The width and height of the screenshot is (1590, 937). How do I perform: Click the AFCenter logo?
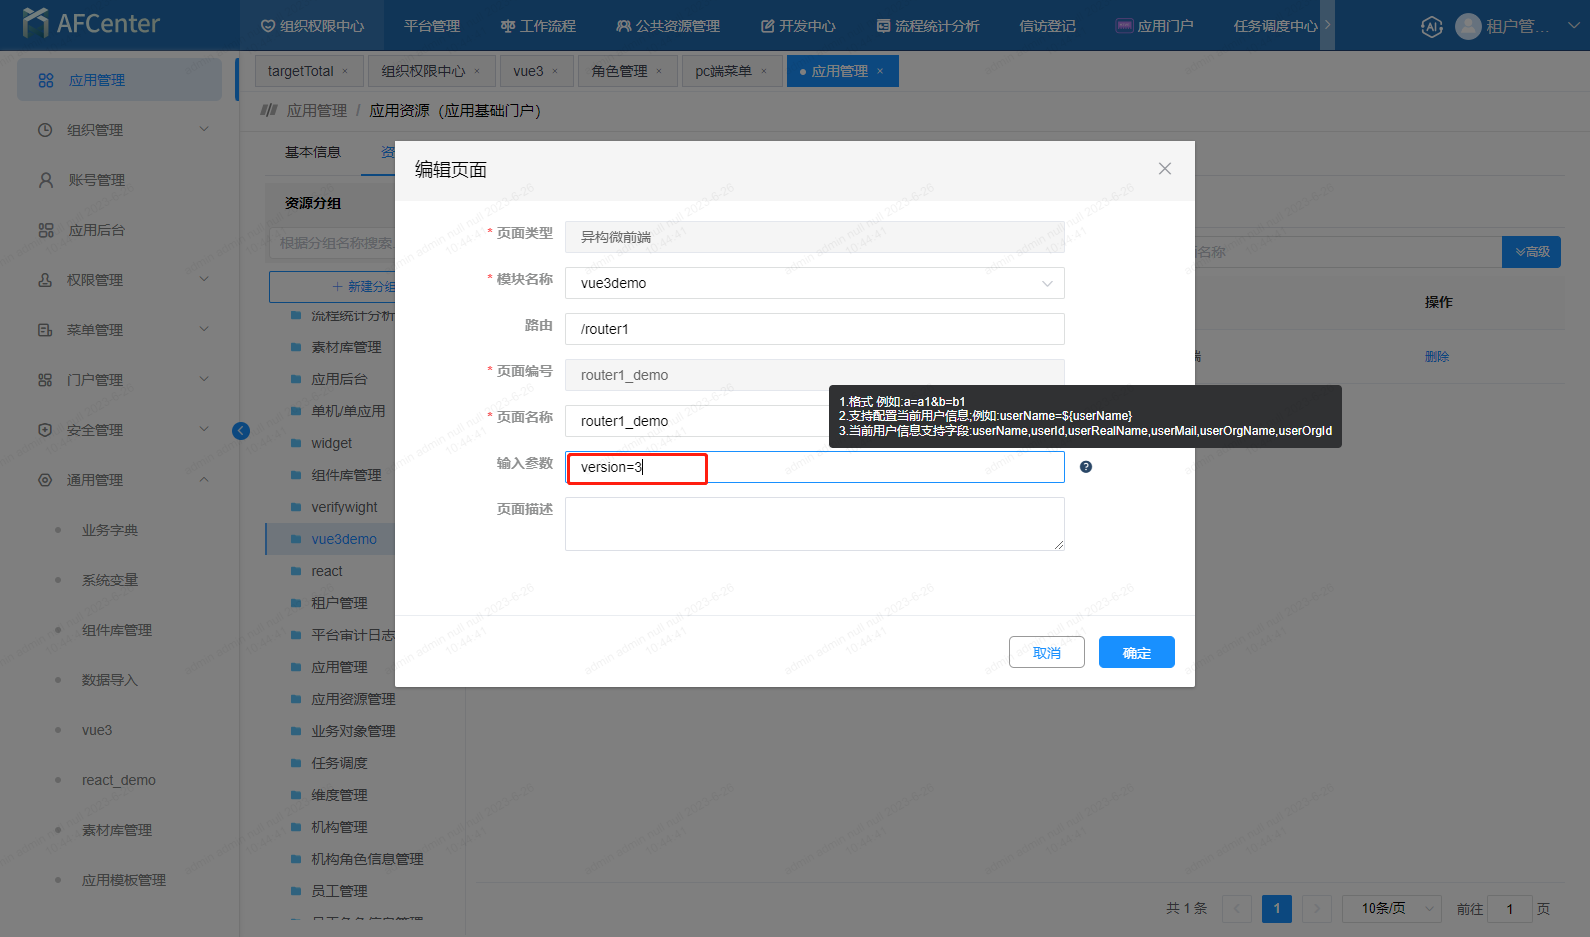tap(92, 23)
